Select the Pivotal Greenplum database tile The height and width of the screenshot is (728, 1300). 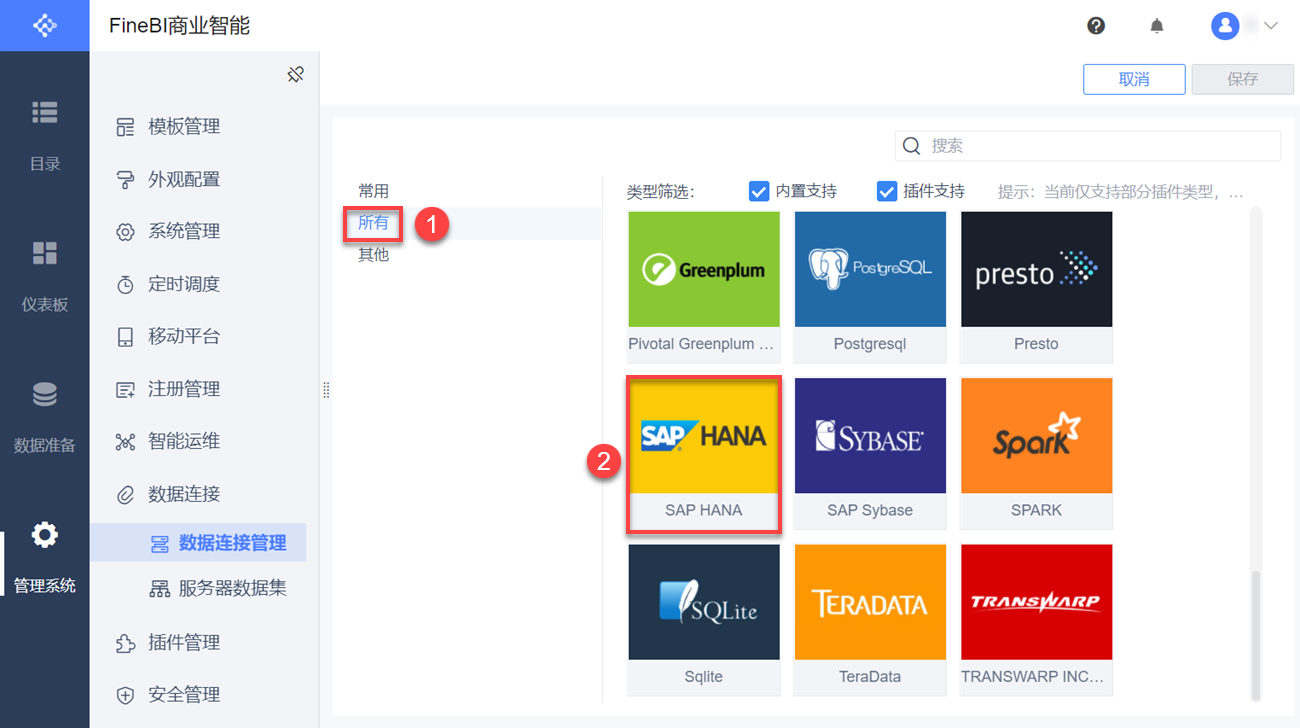click(704, 287)
